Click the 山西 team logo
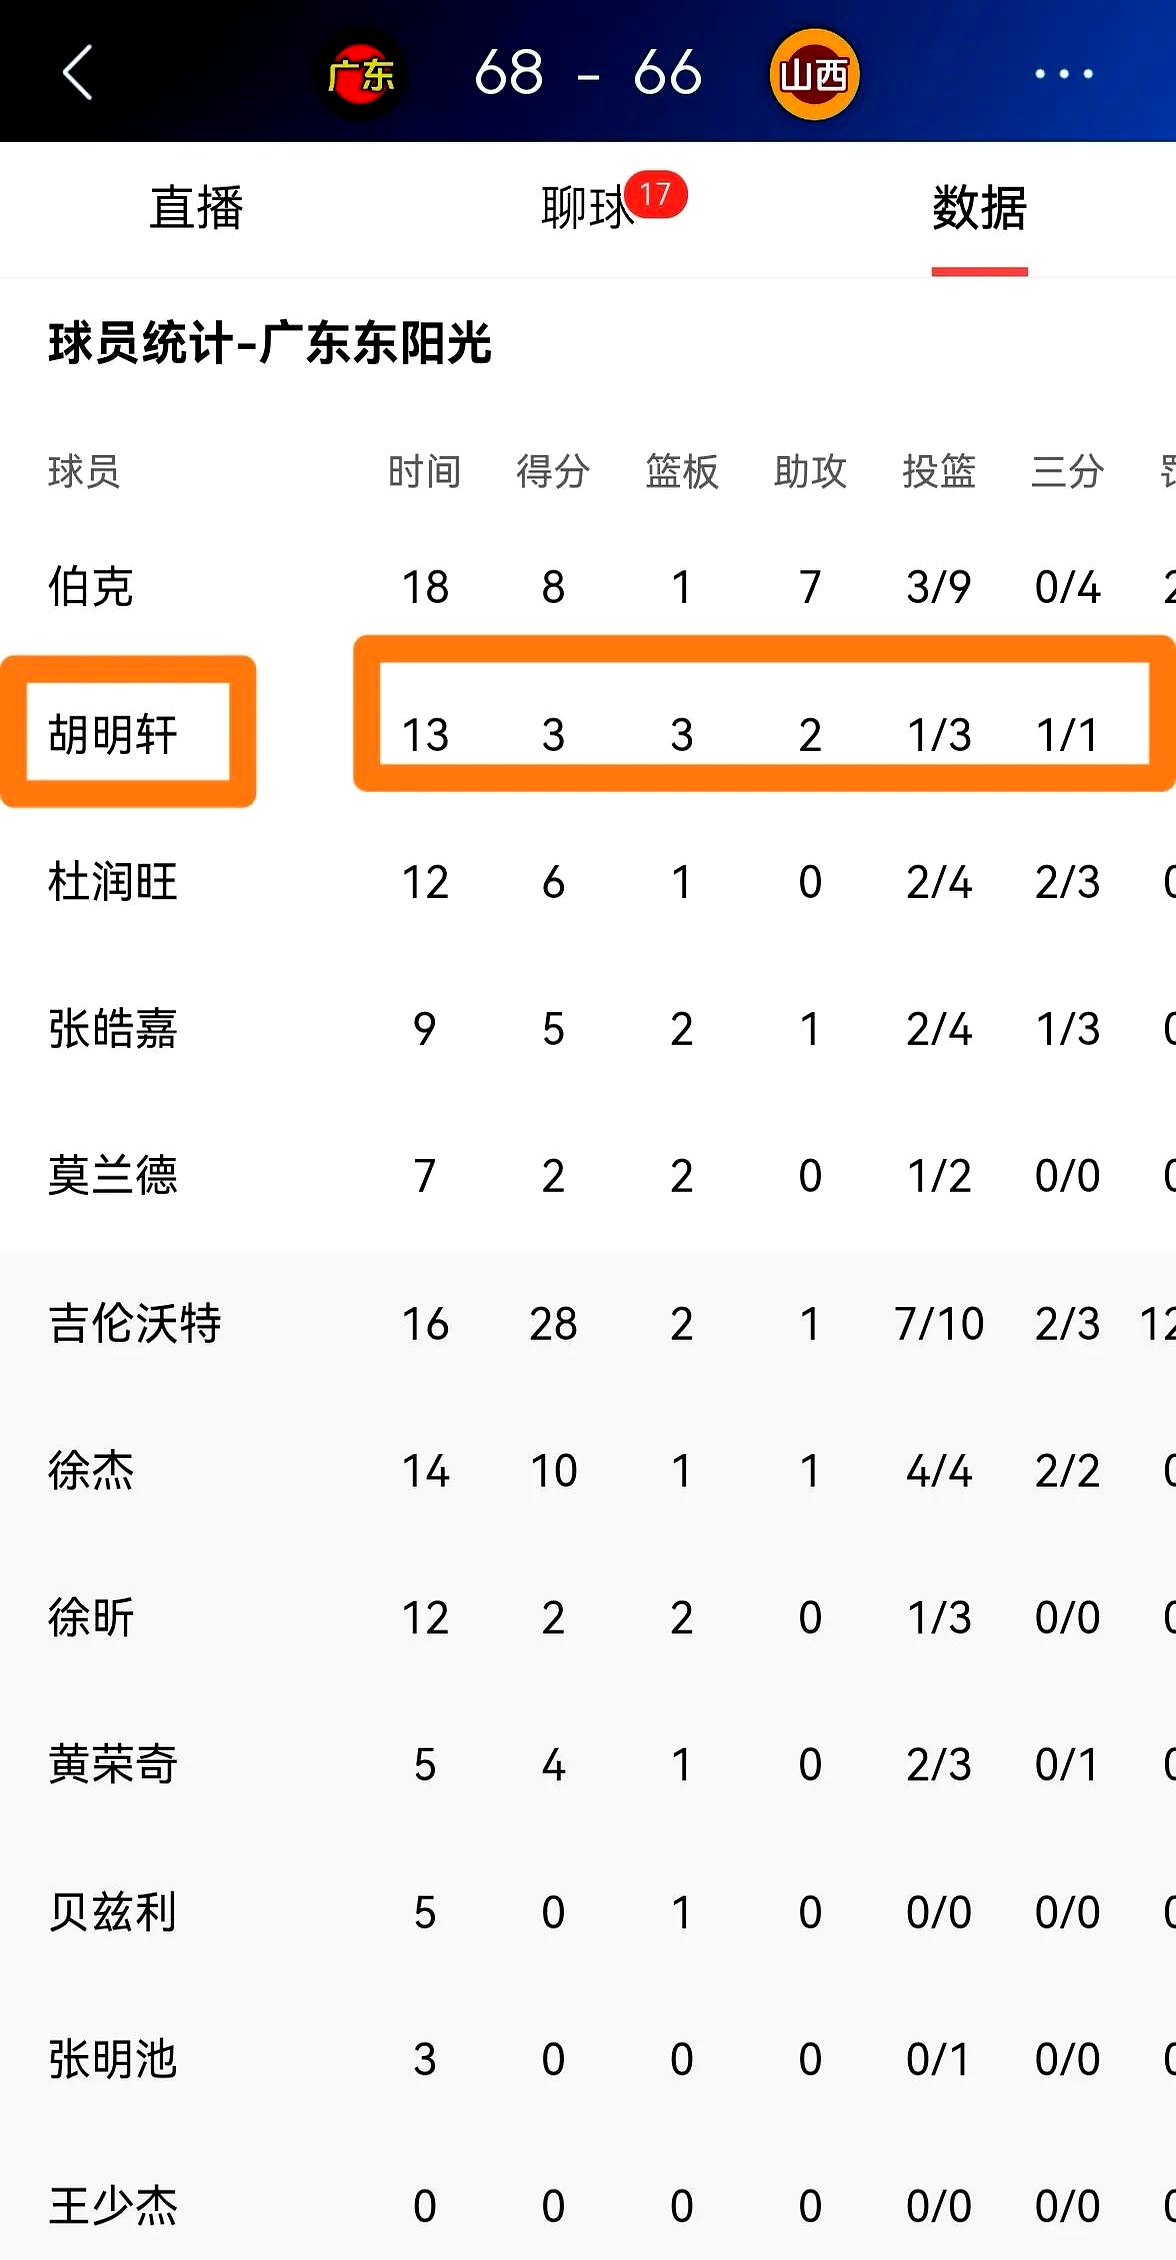Image resolution: width=1176 pixels, height=2260 pixels. point(814,73)
